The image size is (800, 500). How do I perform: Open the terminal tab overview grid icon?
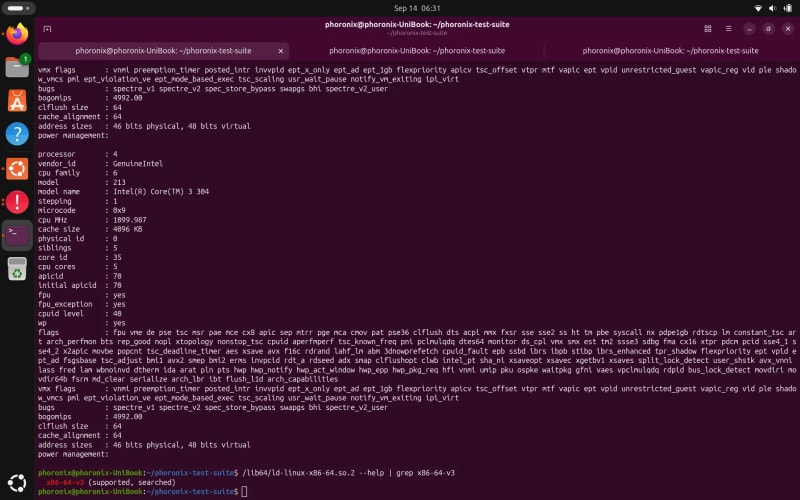[x=708, y=29]
